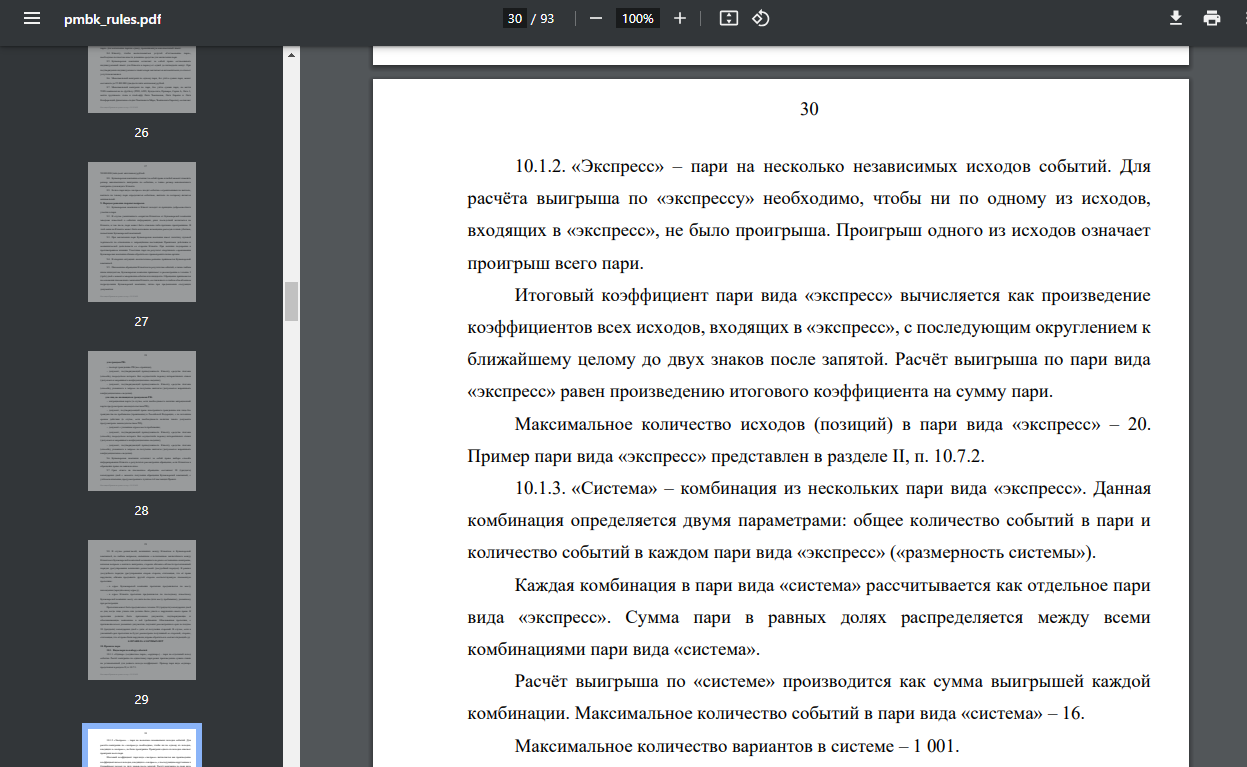
Task: Click the fit to page icon
Action: tap(729, 18)
